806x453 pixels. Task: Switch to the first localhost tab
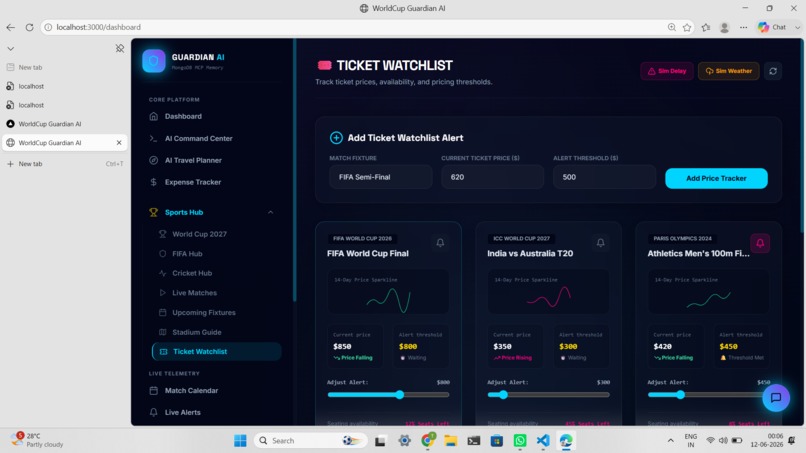tap(64, 86)
